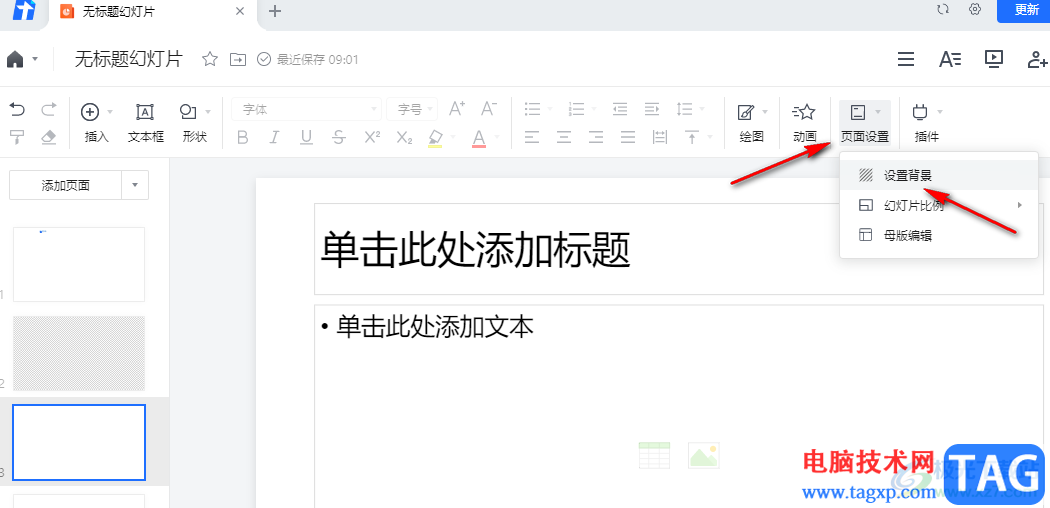Decrease font size with A- icon
This screenshot has width=1050, height=508.
490,108
